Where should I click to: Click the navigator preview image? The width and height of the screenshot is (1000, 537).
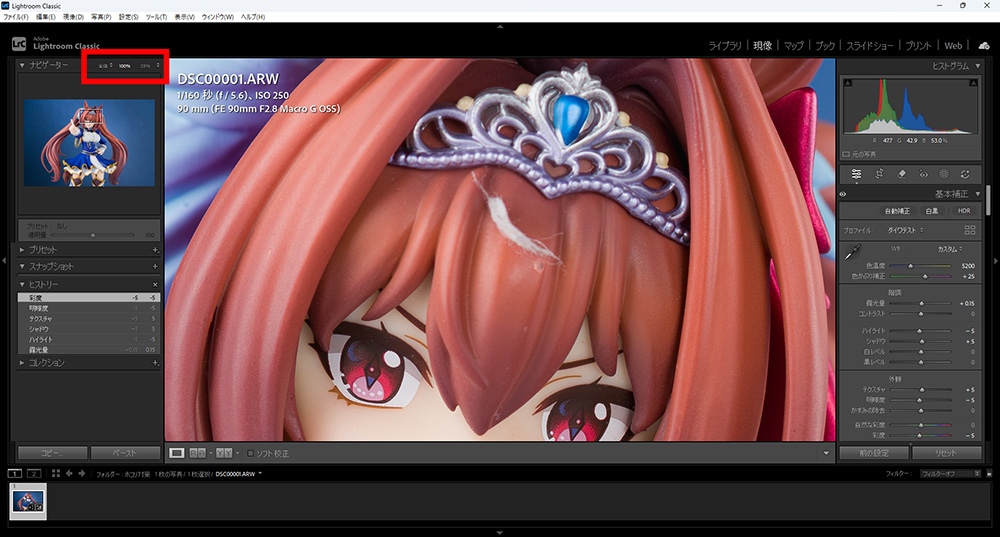click(x=89, y=143)
